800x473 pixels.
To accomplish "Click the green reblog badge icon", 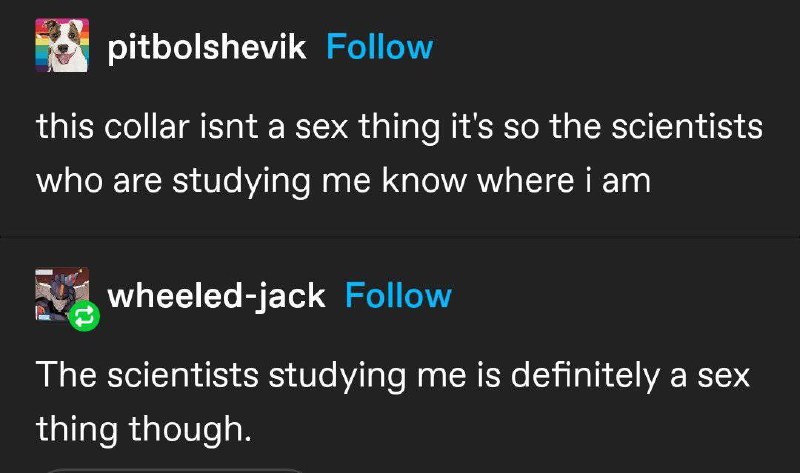I will (x=84, y=316).
